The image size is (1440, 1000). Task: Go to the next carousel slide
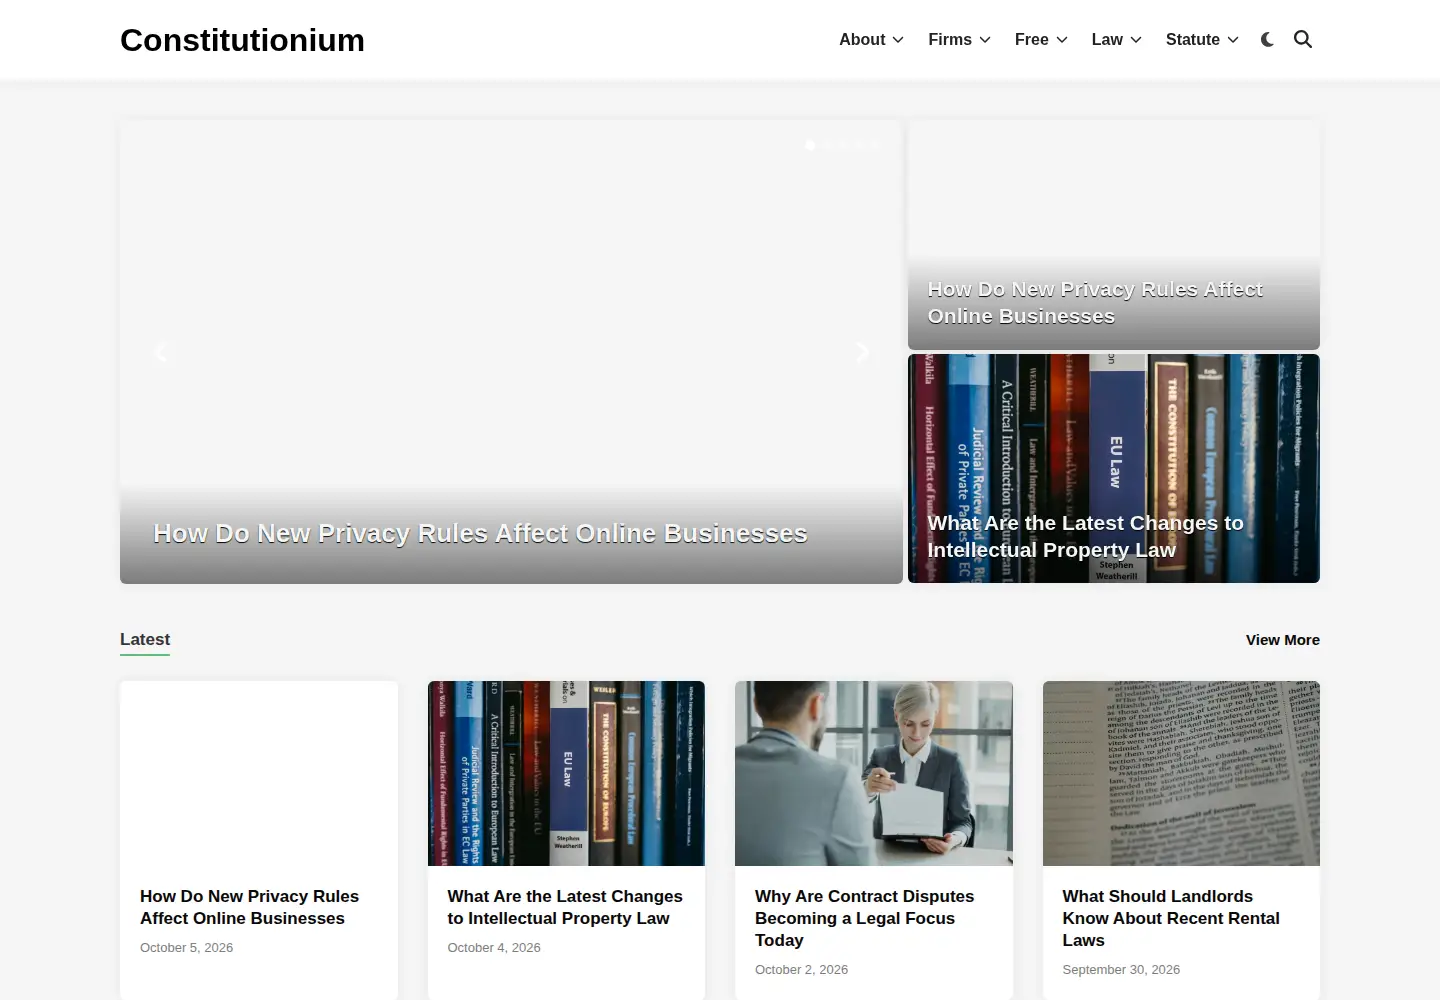[x=863, y=352]
